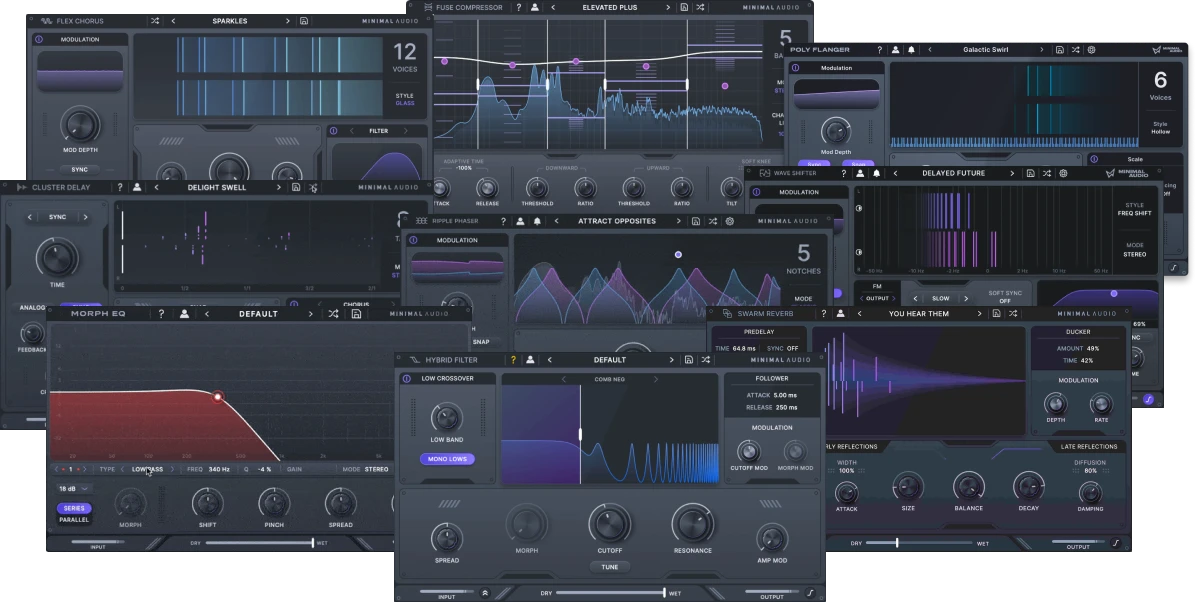
Task: Toggle the Ripple Phaser Modulation power button
Action: point(413,240)
